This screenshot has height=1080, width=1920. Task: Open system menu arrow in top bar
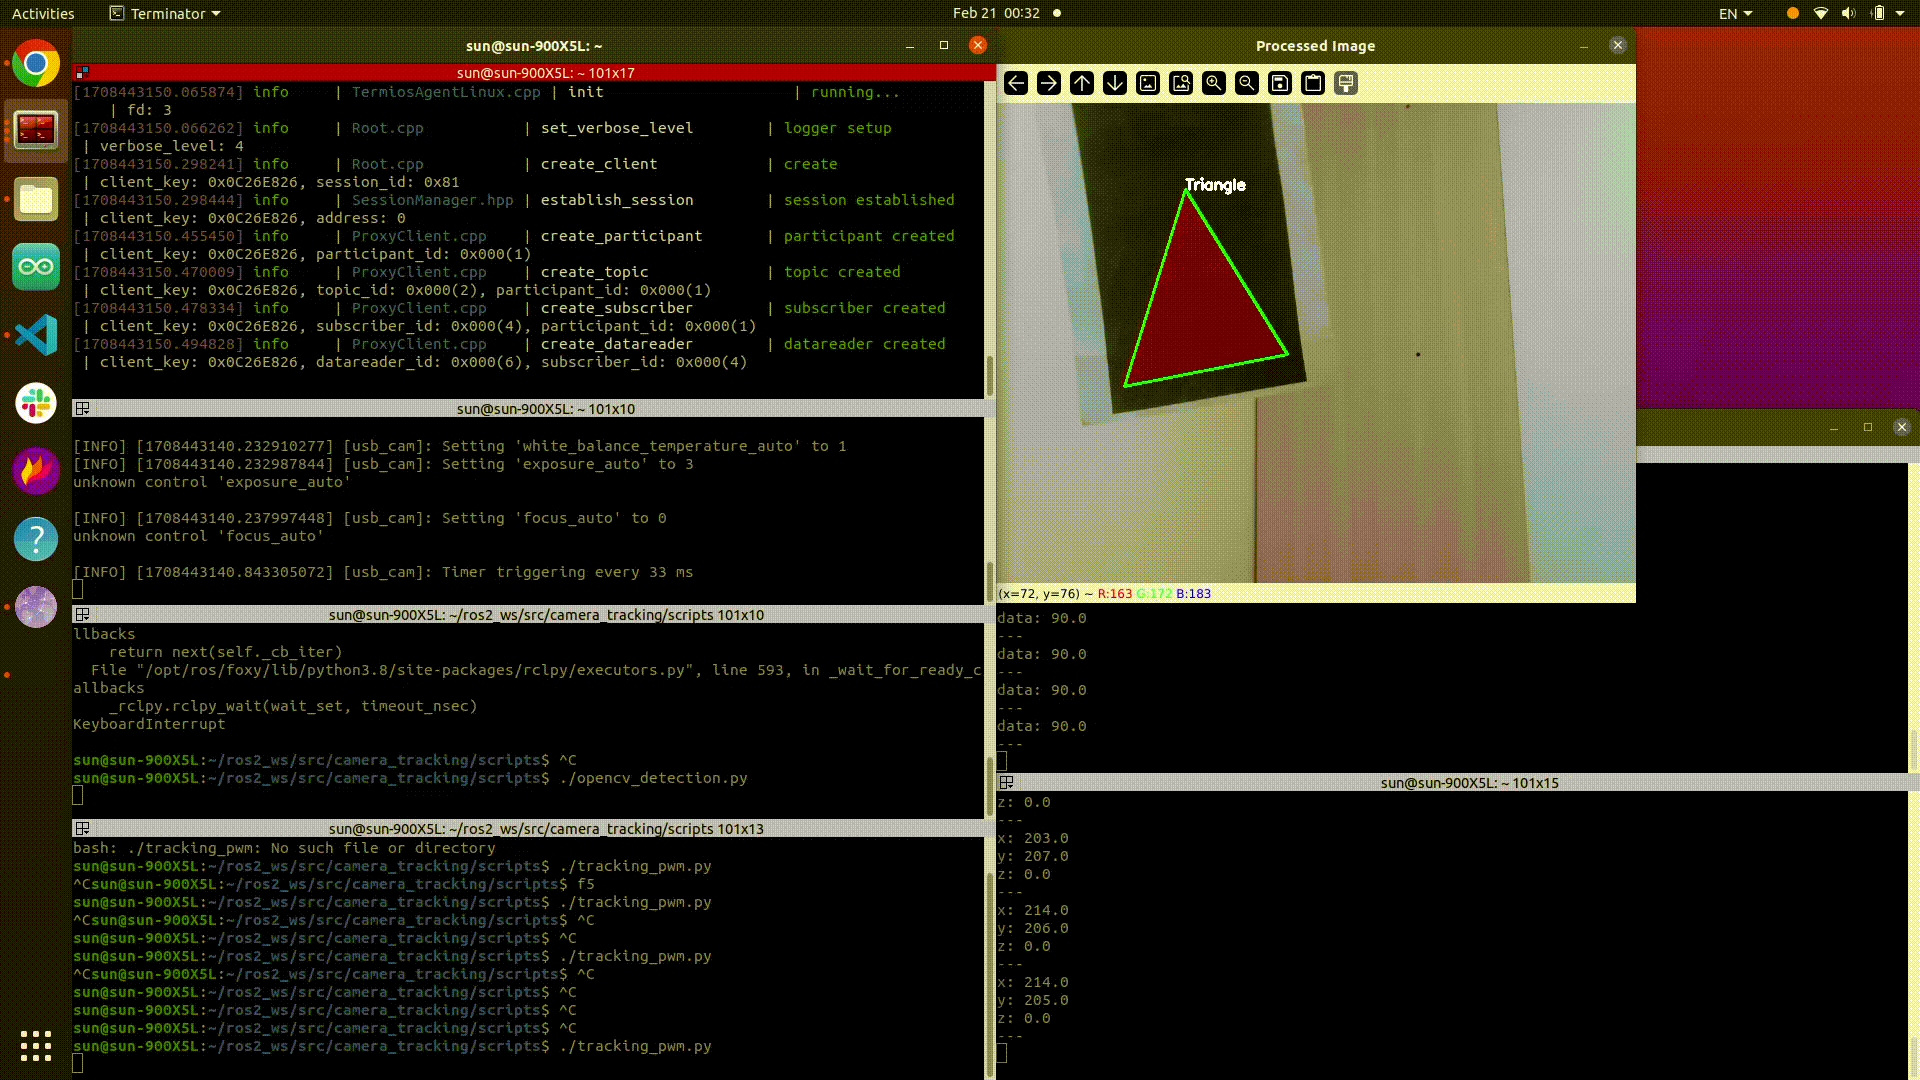[1899, 14]
